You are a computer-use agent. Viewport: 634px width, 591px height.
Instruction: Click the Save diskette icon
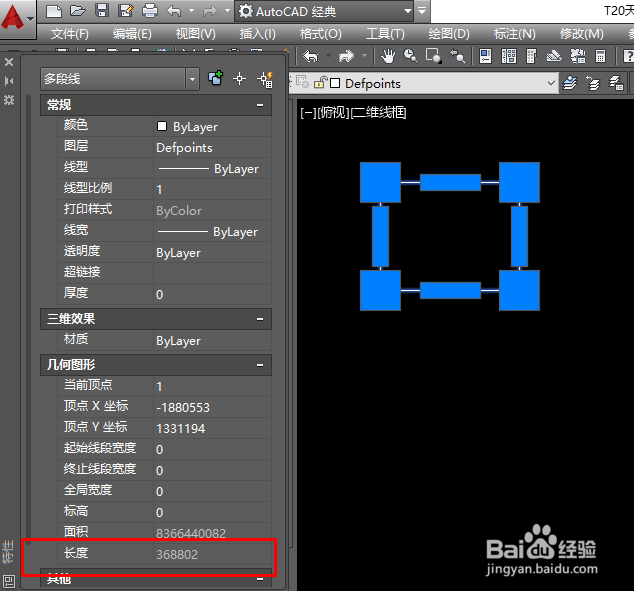[102, 11]
